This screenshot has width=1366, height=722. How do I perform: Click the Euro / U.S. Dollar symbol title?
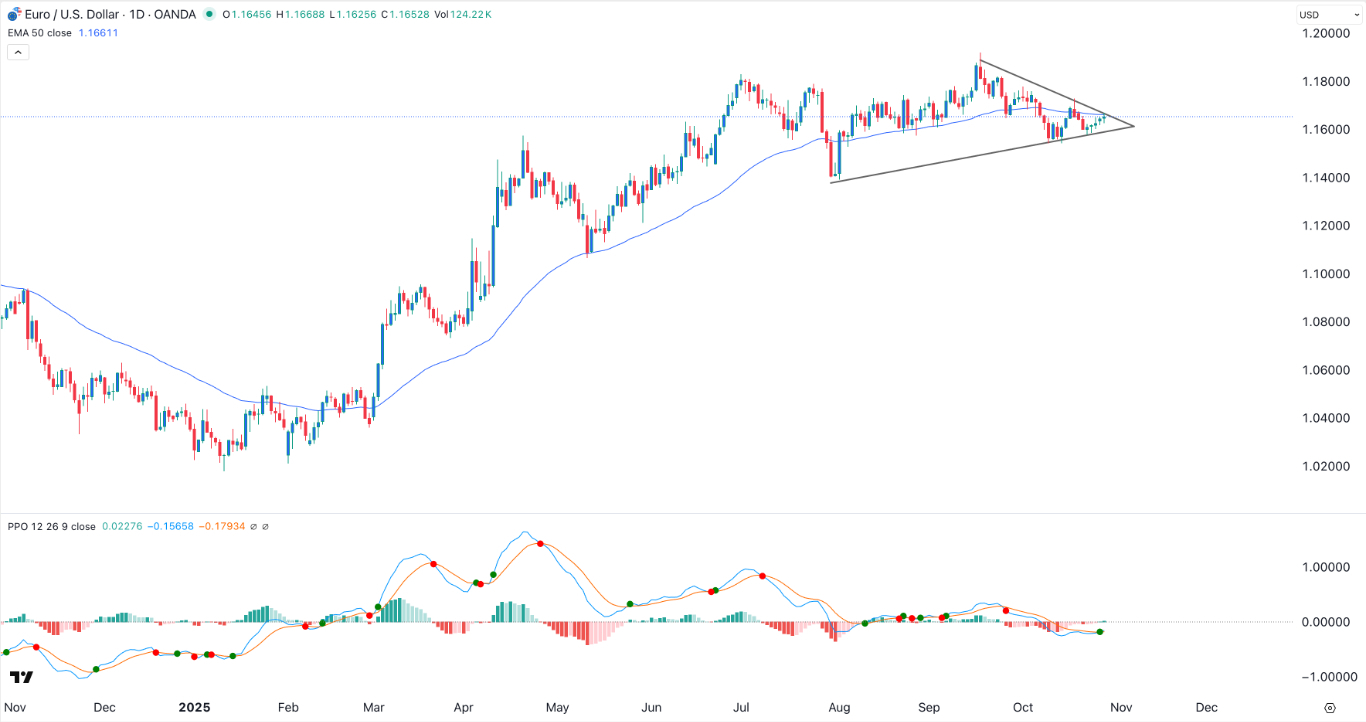(72, 14)
